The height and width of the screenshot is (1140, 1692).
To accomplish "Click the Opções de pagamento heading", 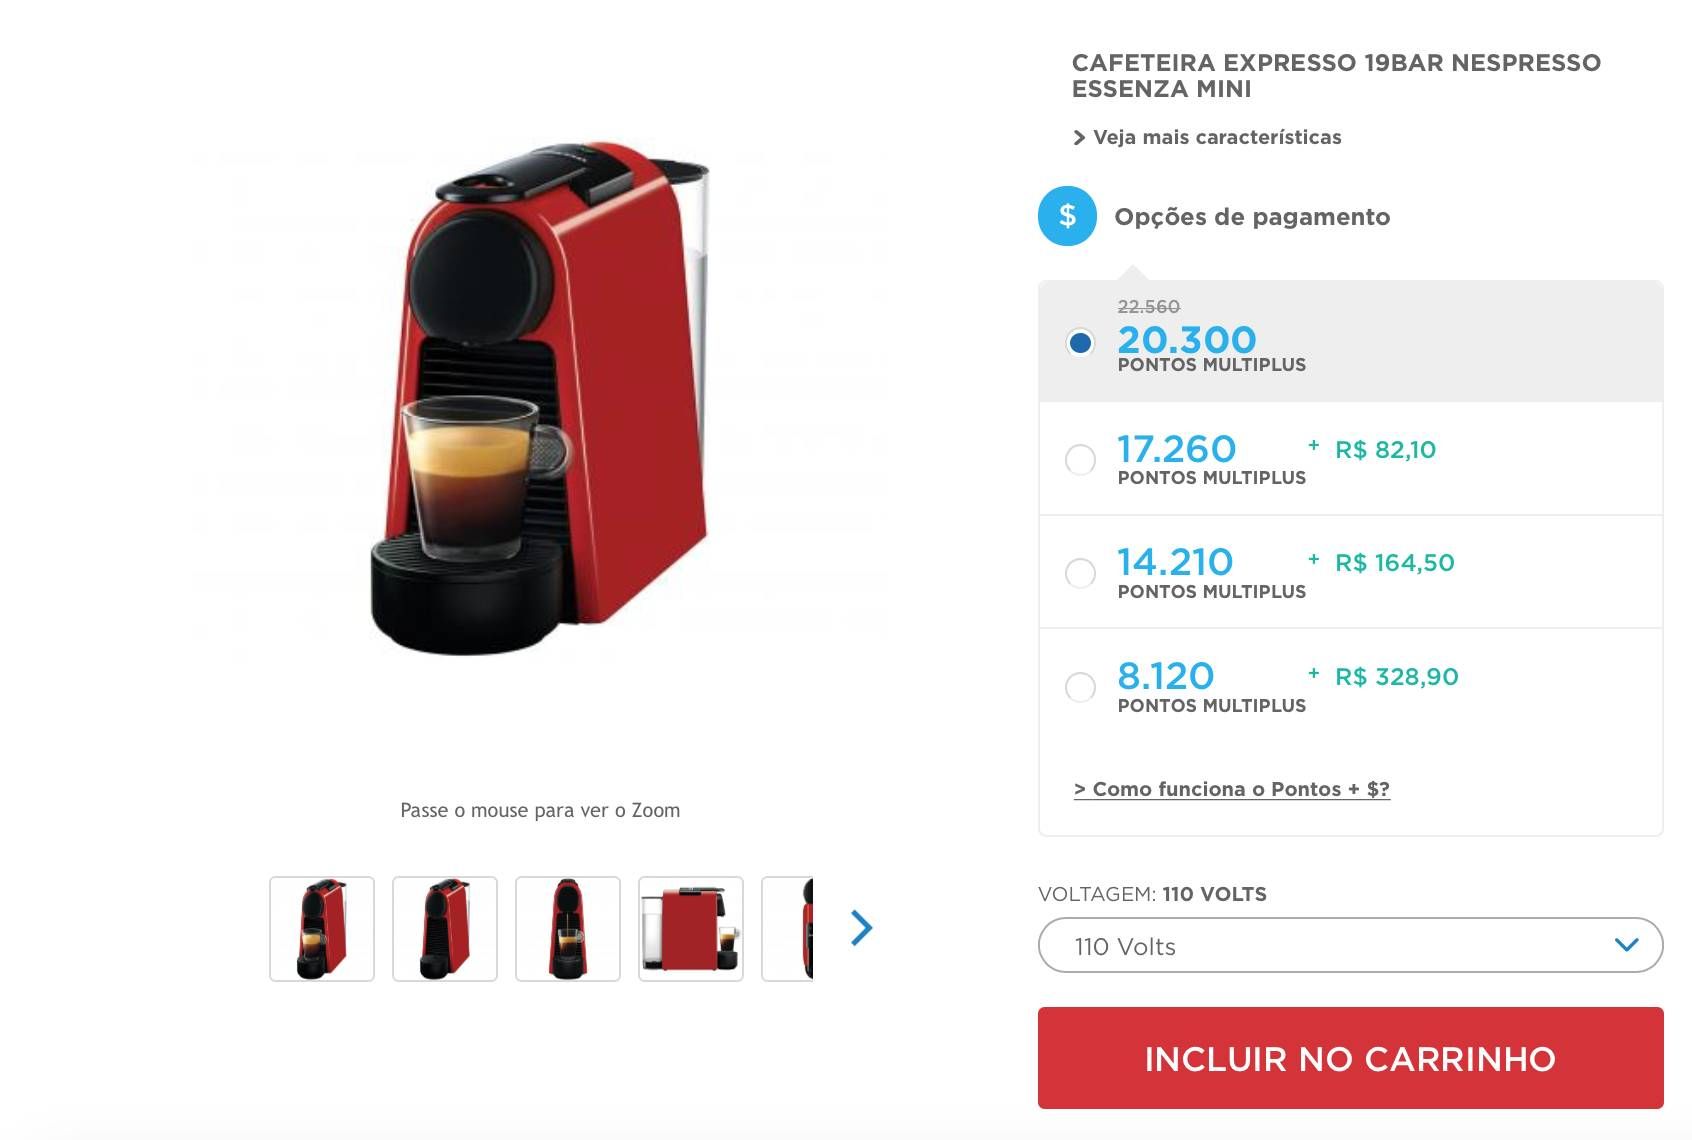I will point(1252,217).
